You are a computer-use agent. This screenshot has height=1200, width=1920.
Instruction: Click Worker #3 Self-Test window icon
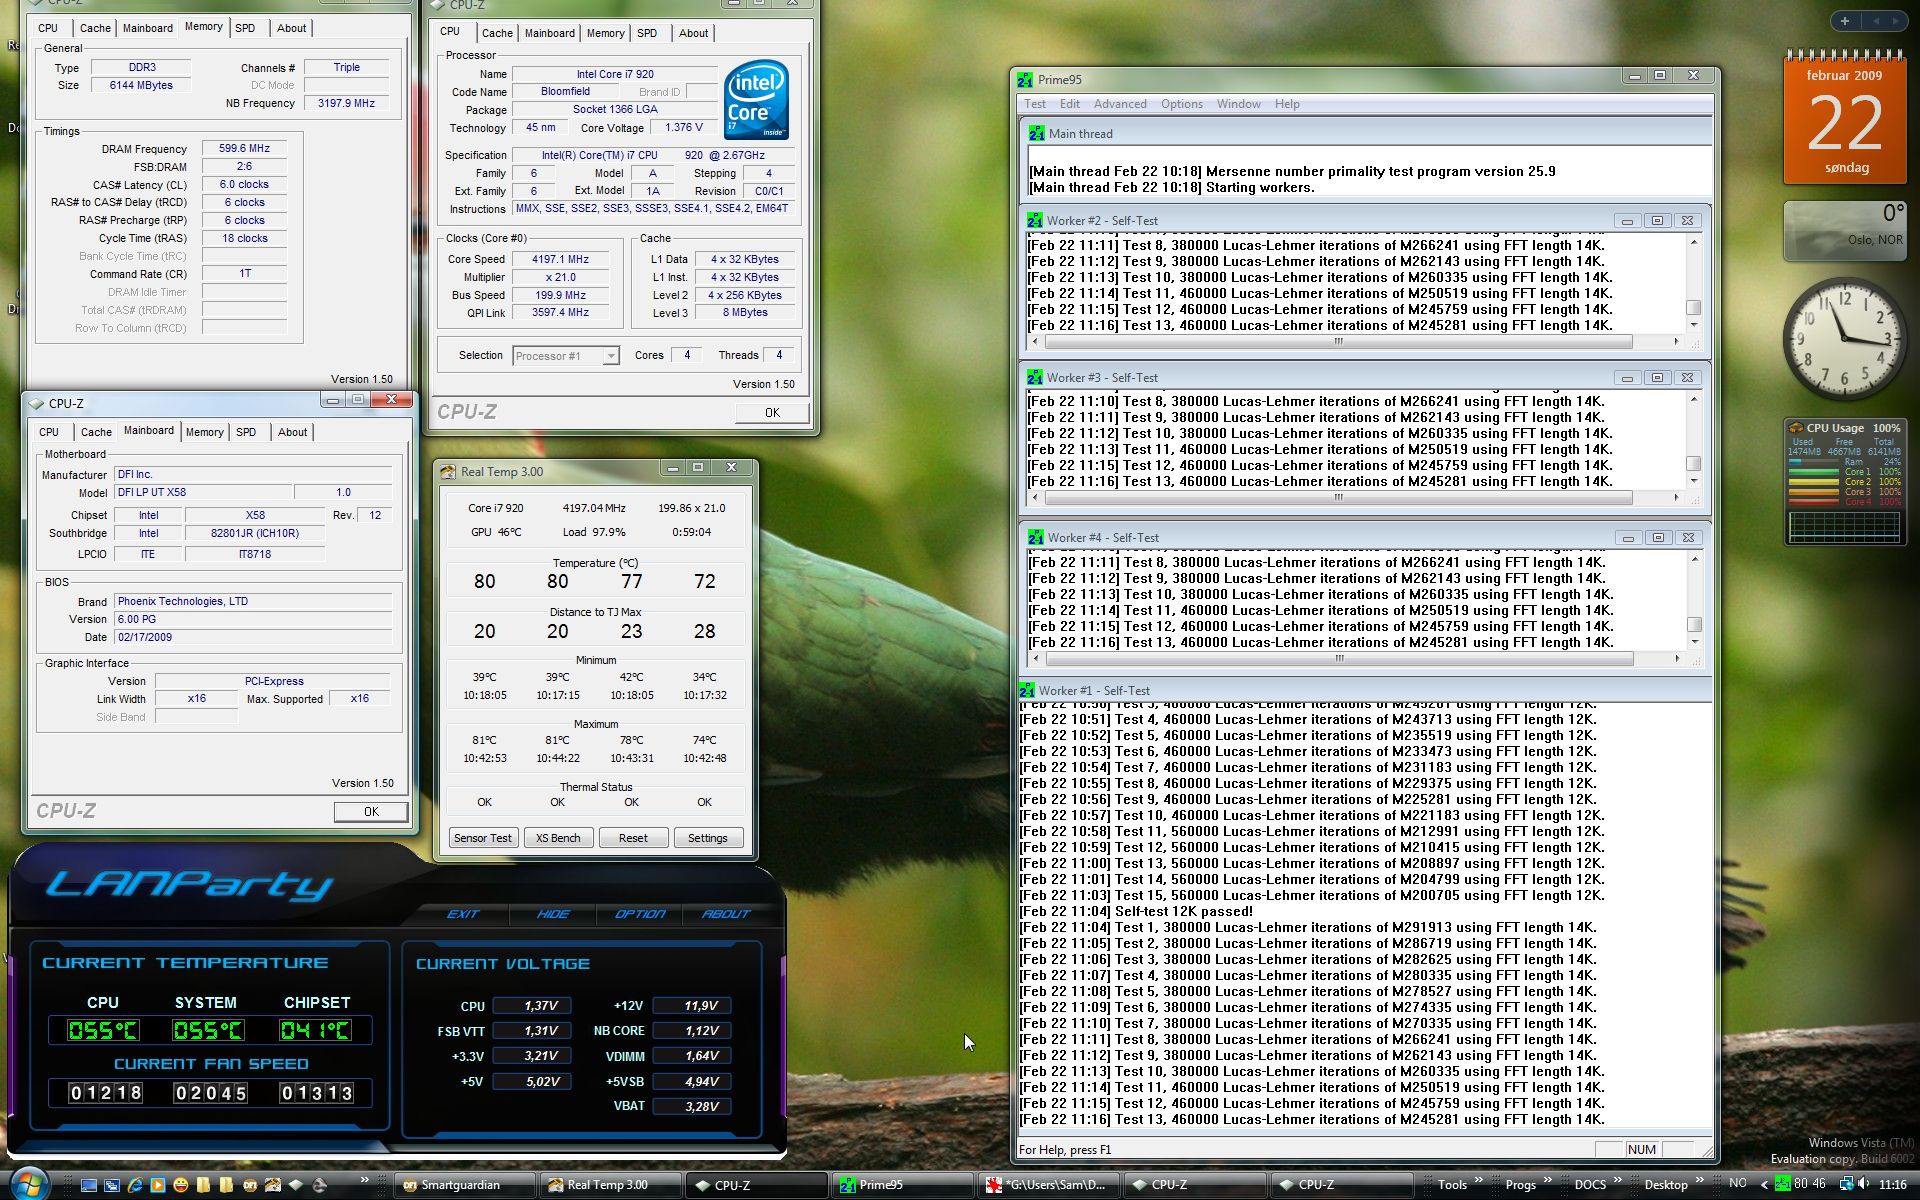1035,378
